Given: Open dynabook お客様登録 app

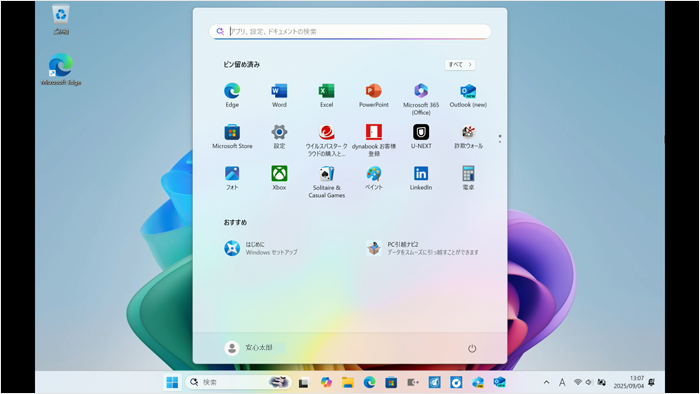Looking at the screenshot, I should [x=374, y=140].
